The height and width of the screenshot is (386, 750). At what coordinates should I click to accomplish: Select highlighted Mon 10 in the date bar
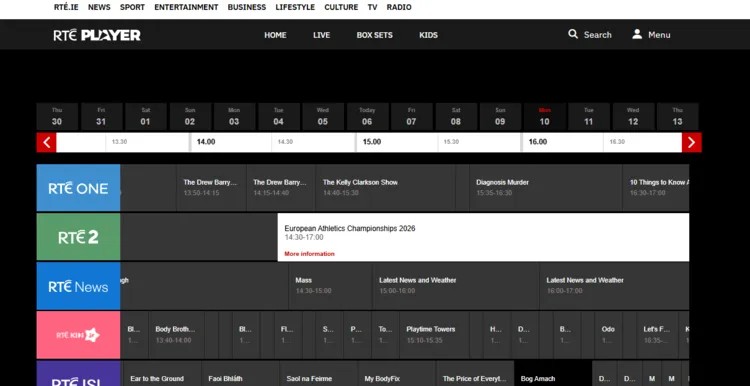(544, 117)
